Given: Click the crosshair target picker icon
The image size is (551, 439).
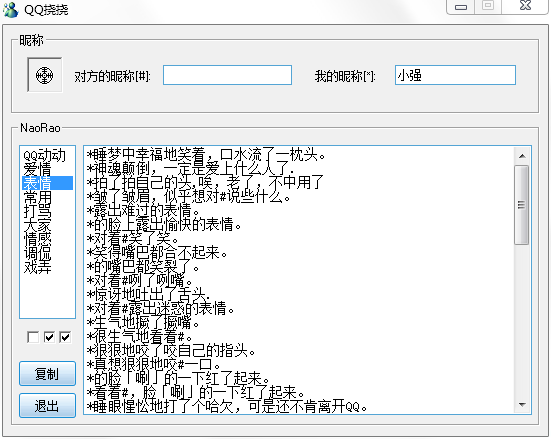Looking at the screenshot, I should coord(45,75).
